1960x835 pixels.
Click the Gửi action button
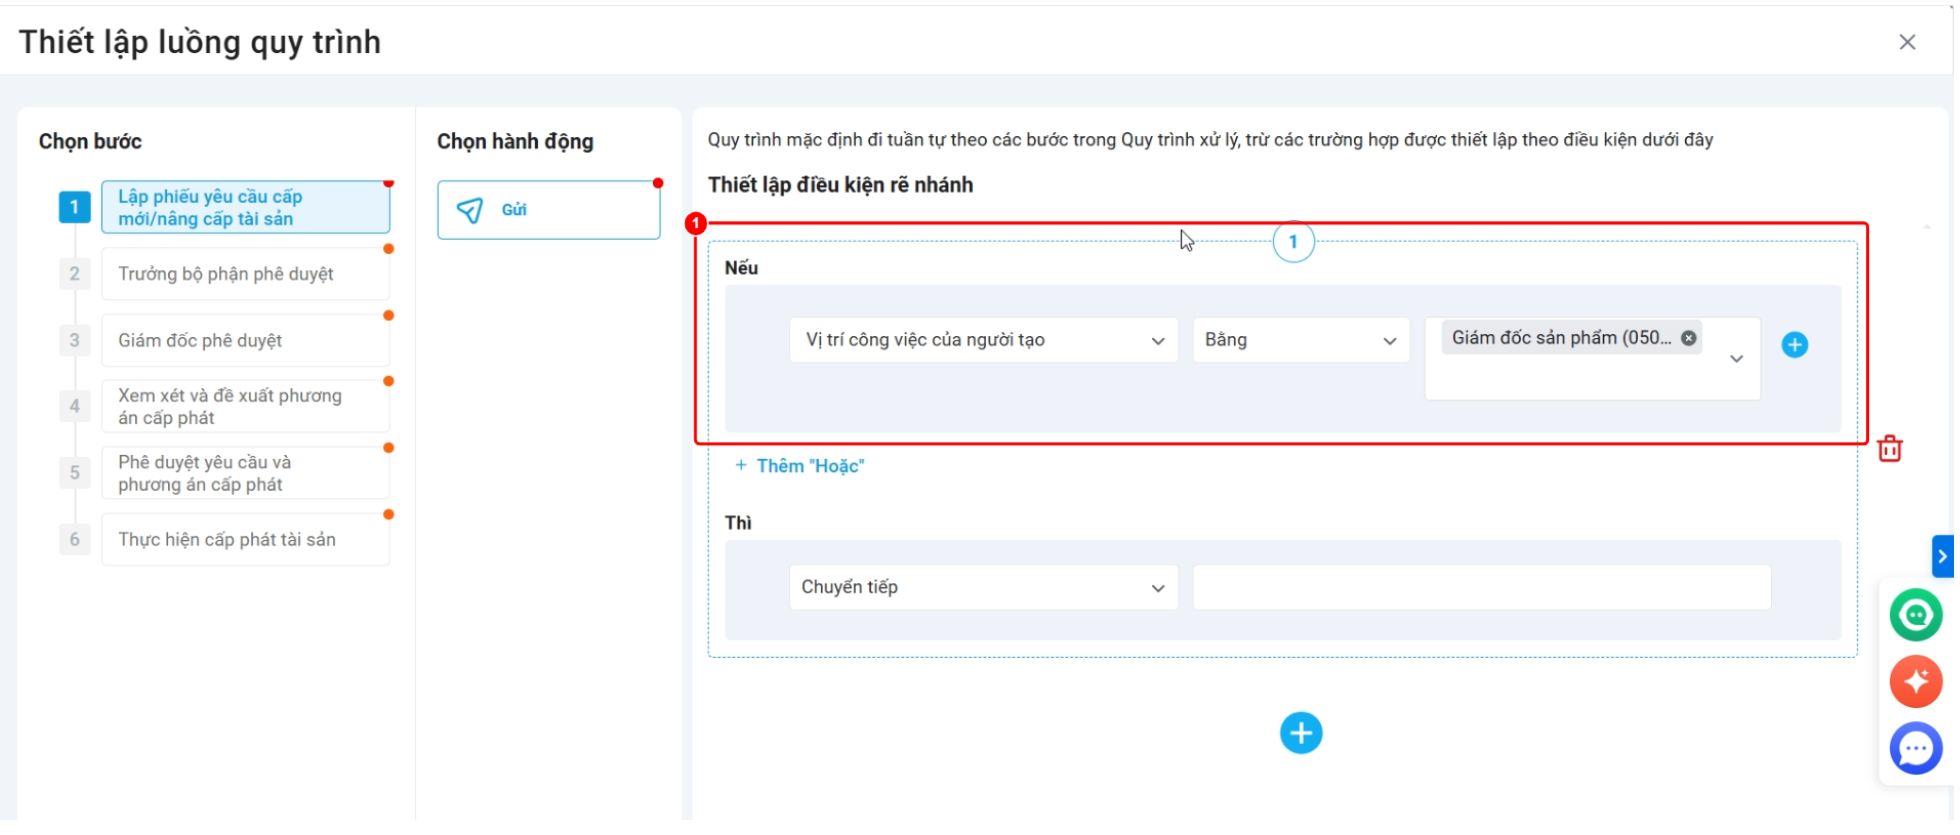548,210
